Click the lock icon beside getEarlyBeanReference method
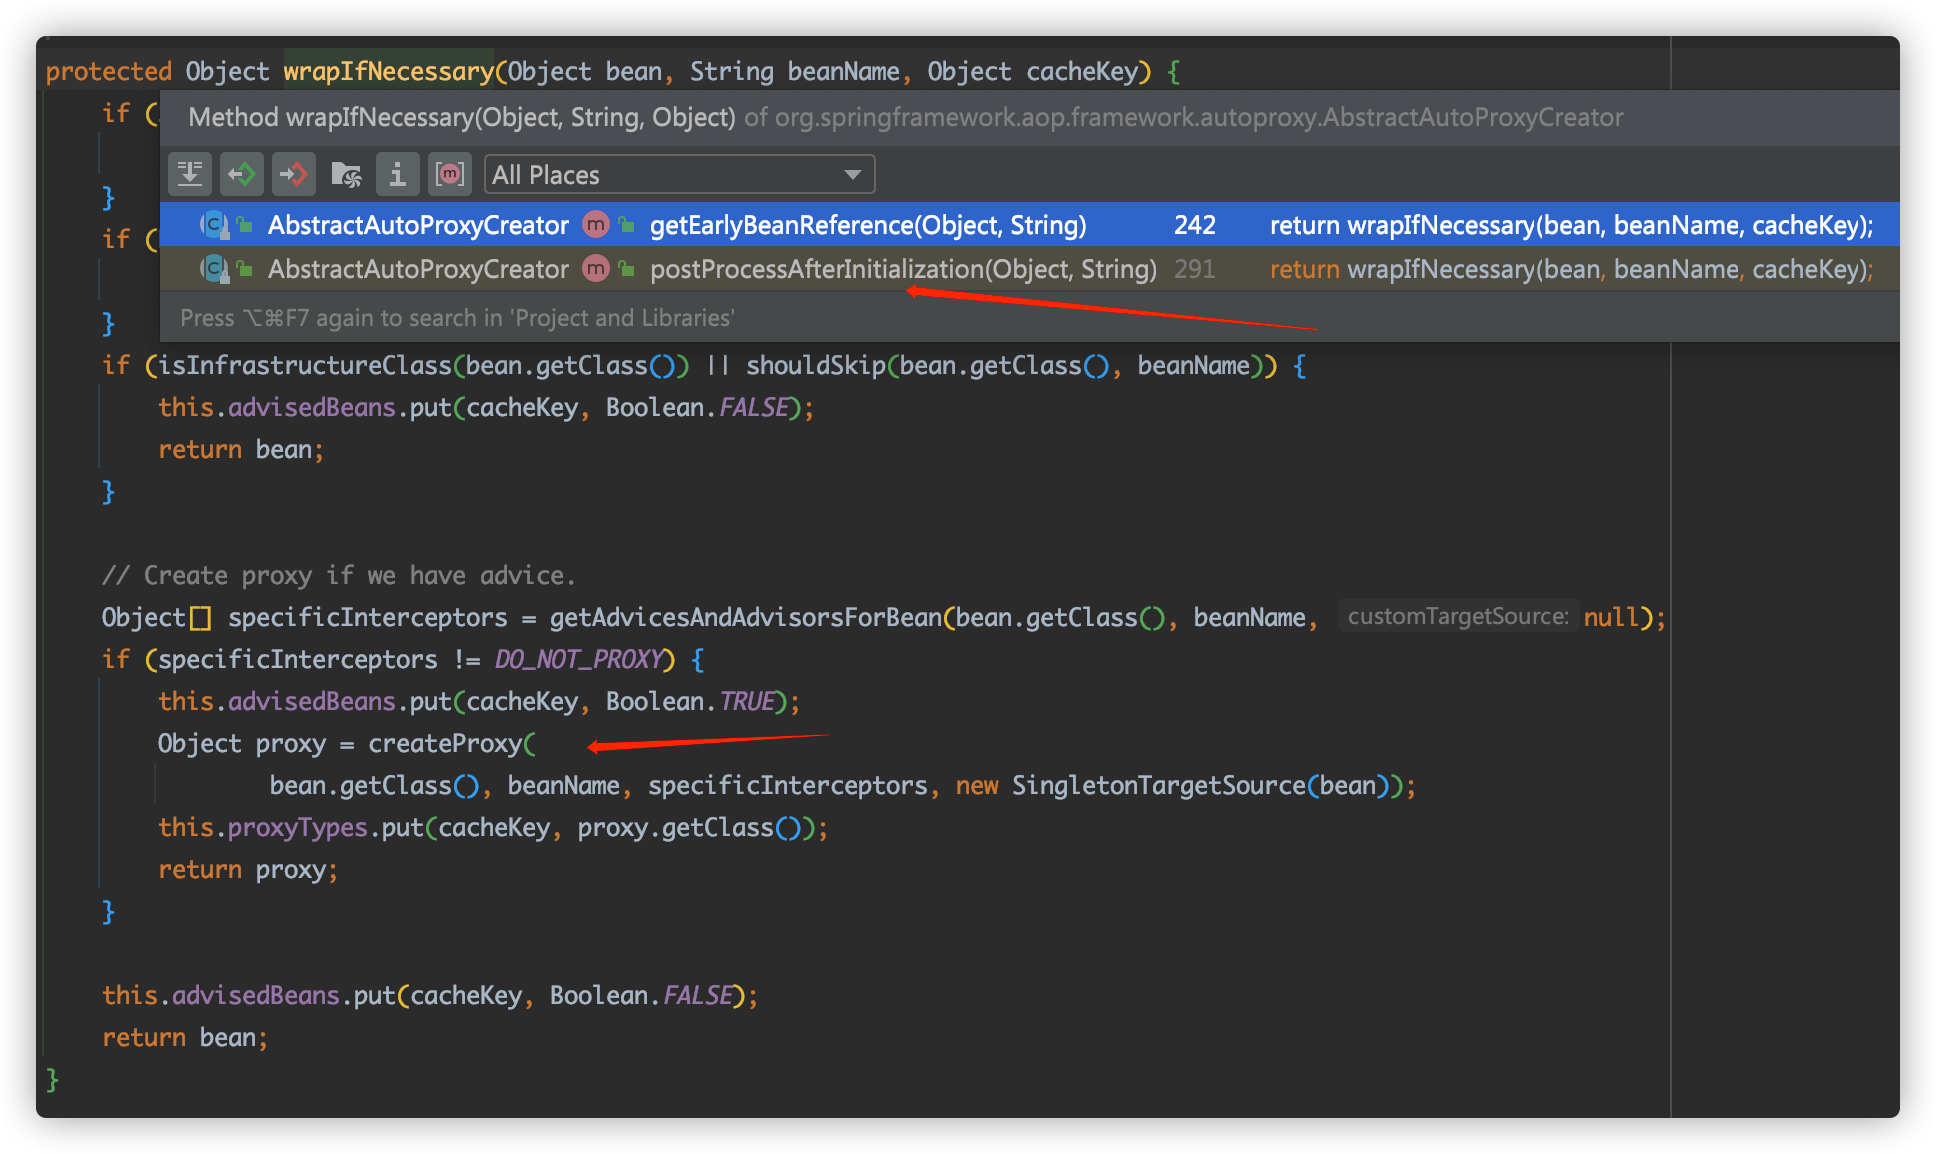 click(625, 225)
